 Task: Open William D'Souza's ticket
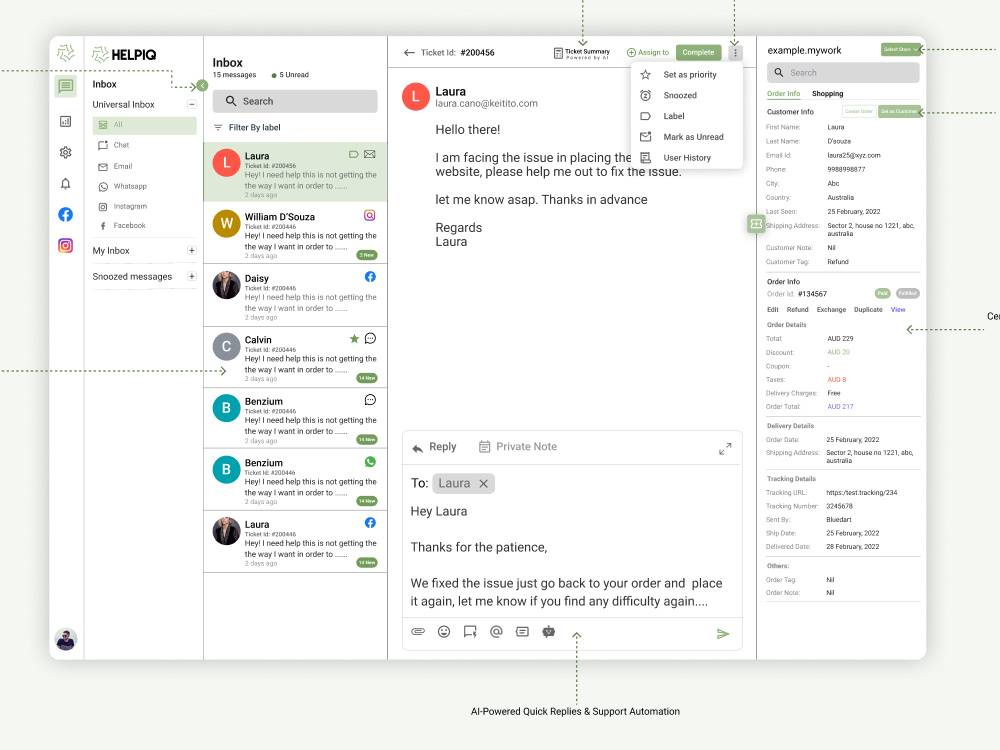(x=295, y=234)
